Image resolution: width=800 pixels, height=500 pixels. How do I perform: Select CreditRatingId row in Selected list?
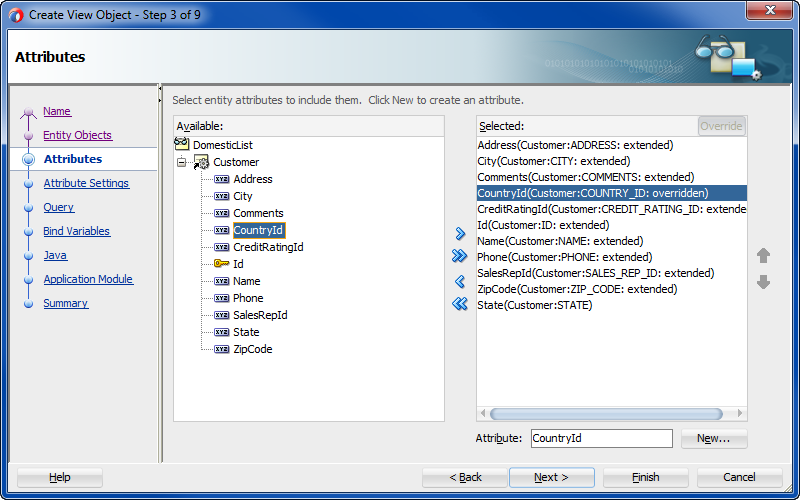pyautogui.click(x=612, y=209)
